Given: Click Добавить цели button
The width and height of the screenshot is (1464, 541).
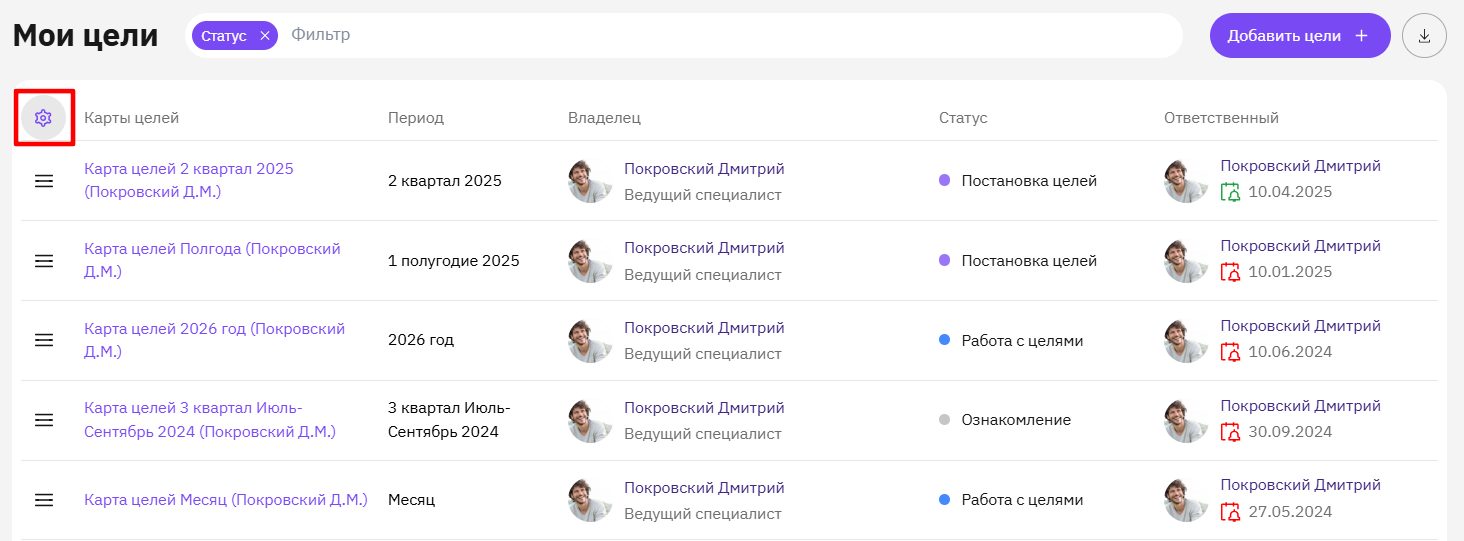Looking at the screenshot, I should (x=1300, y=36).
